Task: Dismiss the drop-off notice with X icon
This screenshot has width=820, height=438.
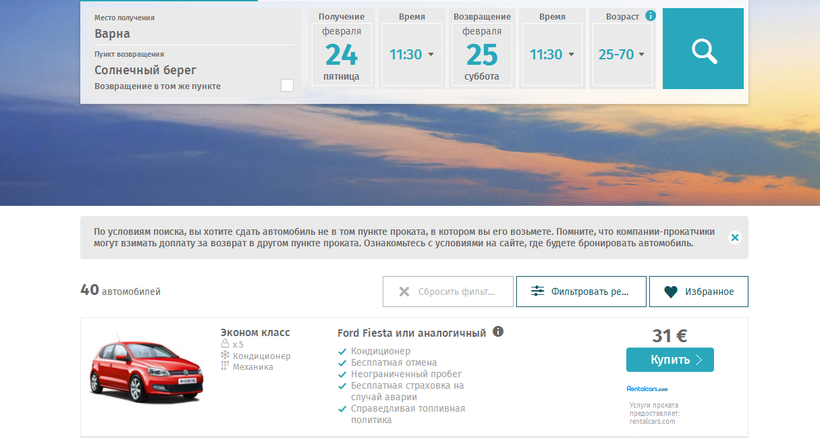Action: pos(735,238)
